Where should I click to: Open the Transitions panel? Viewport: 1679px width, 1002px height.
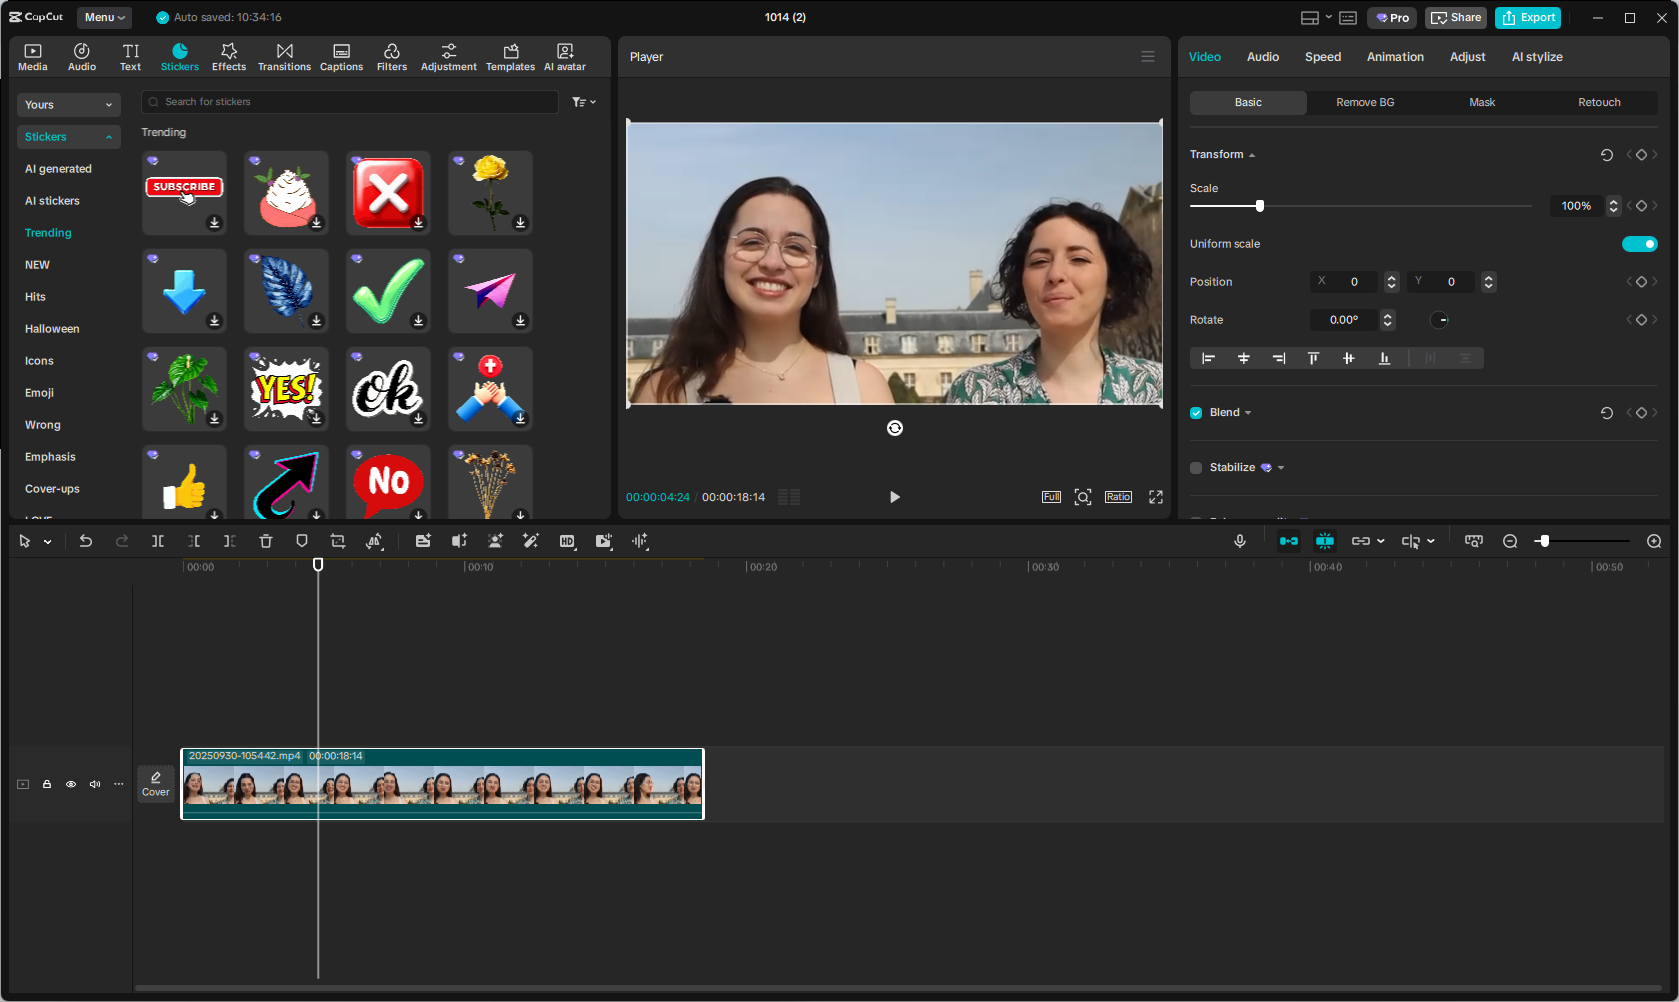click(x=284, y=57)
